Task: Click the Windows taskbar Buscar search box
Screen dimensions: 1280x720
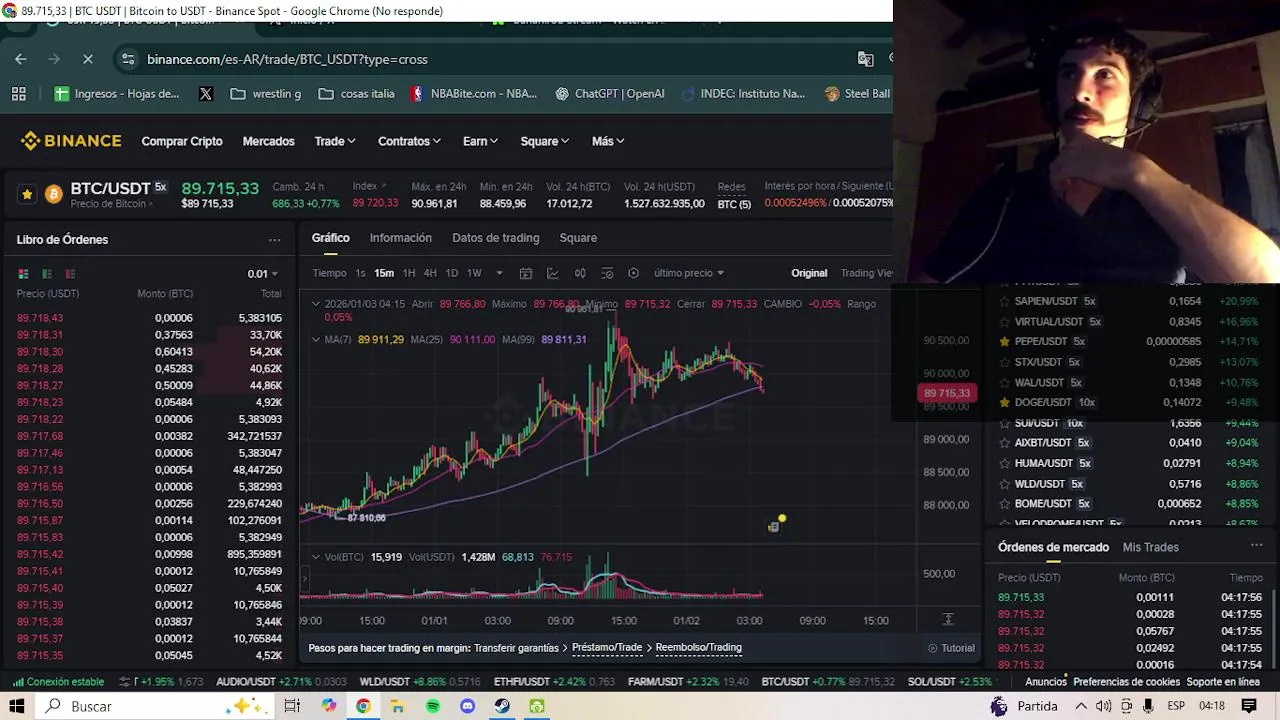Action: [155, 706]
